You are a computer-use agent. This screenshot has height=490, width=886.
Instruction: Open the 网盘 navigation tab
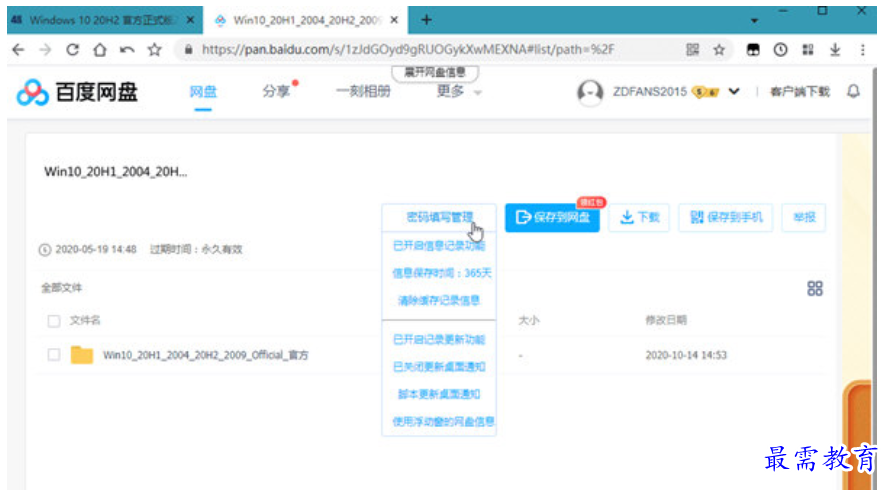[x=203, y=92]
